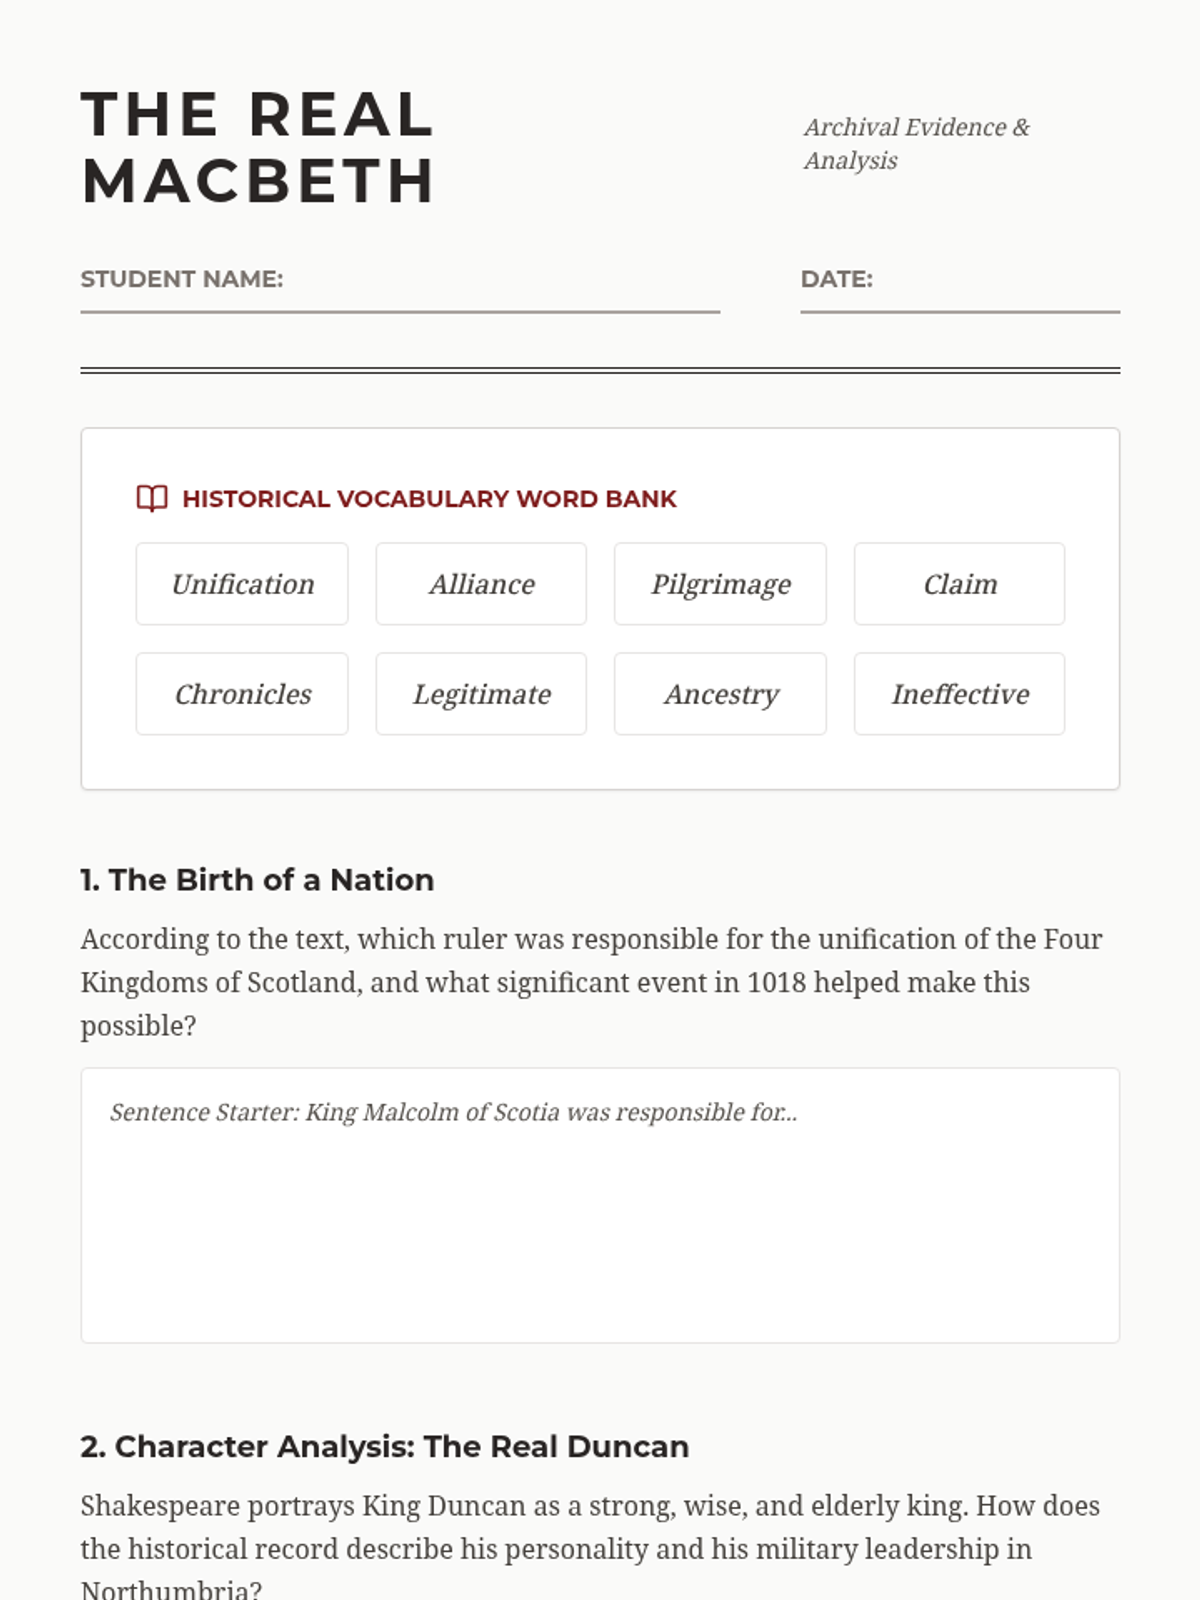Click the Archival Evidence & Analysis subtitle
The image size is (1200, 1600).
[x=916, y=144]
